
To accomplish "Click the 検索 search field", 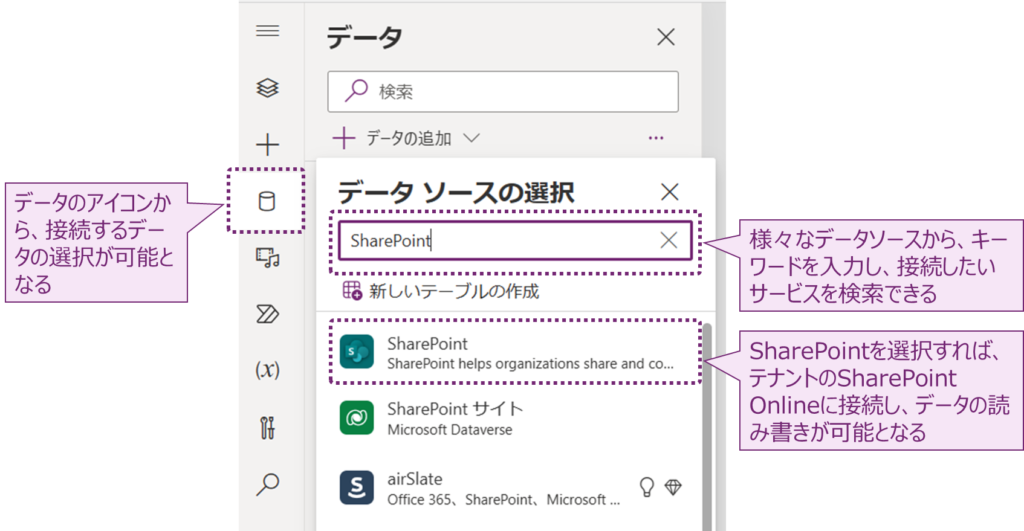I will click(x=503, y=91).
